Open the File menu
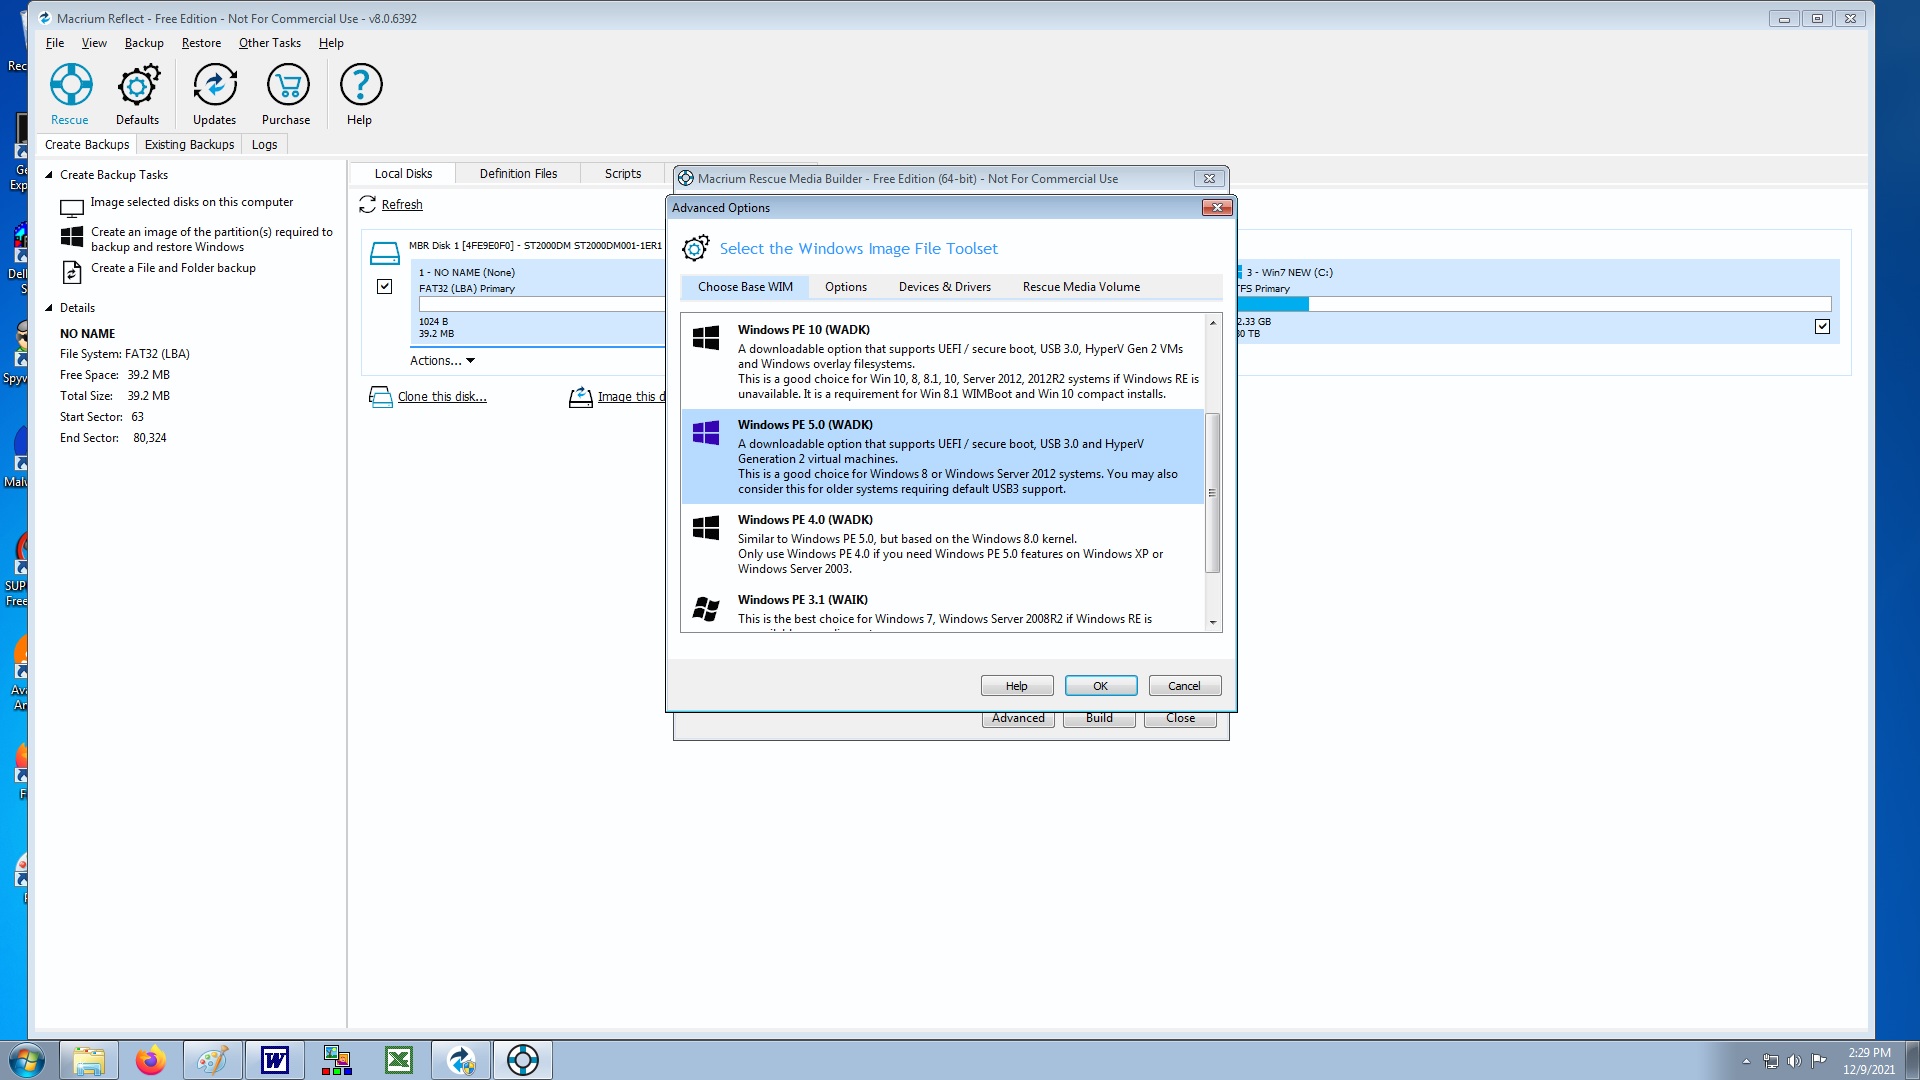This screenshot has width=1920, height=1080. 55,43
